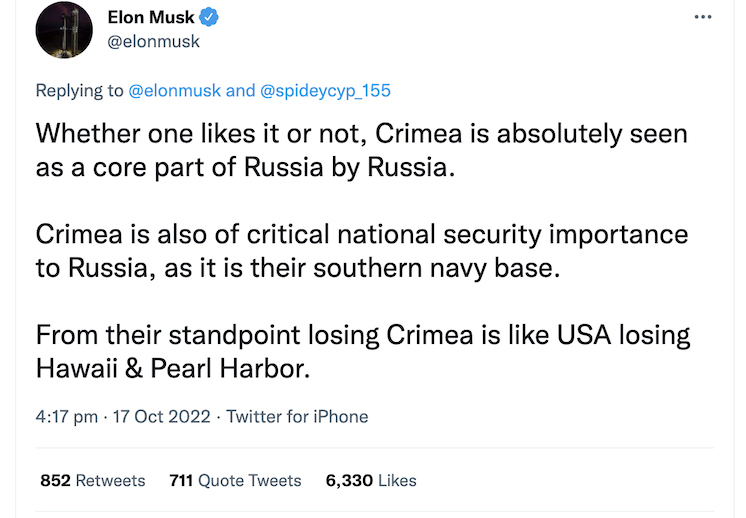The width and height of the screenshot is (746, 518).
Task: Open the Twitter for iPhone source link
Action: coord(297,417)
